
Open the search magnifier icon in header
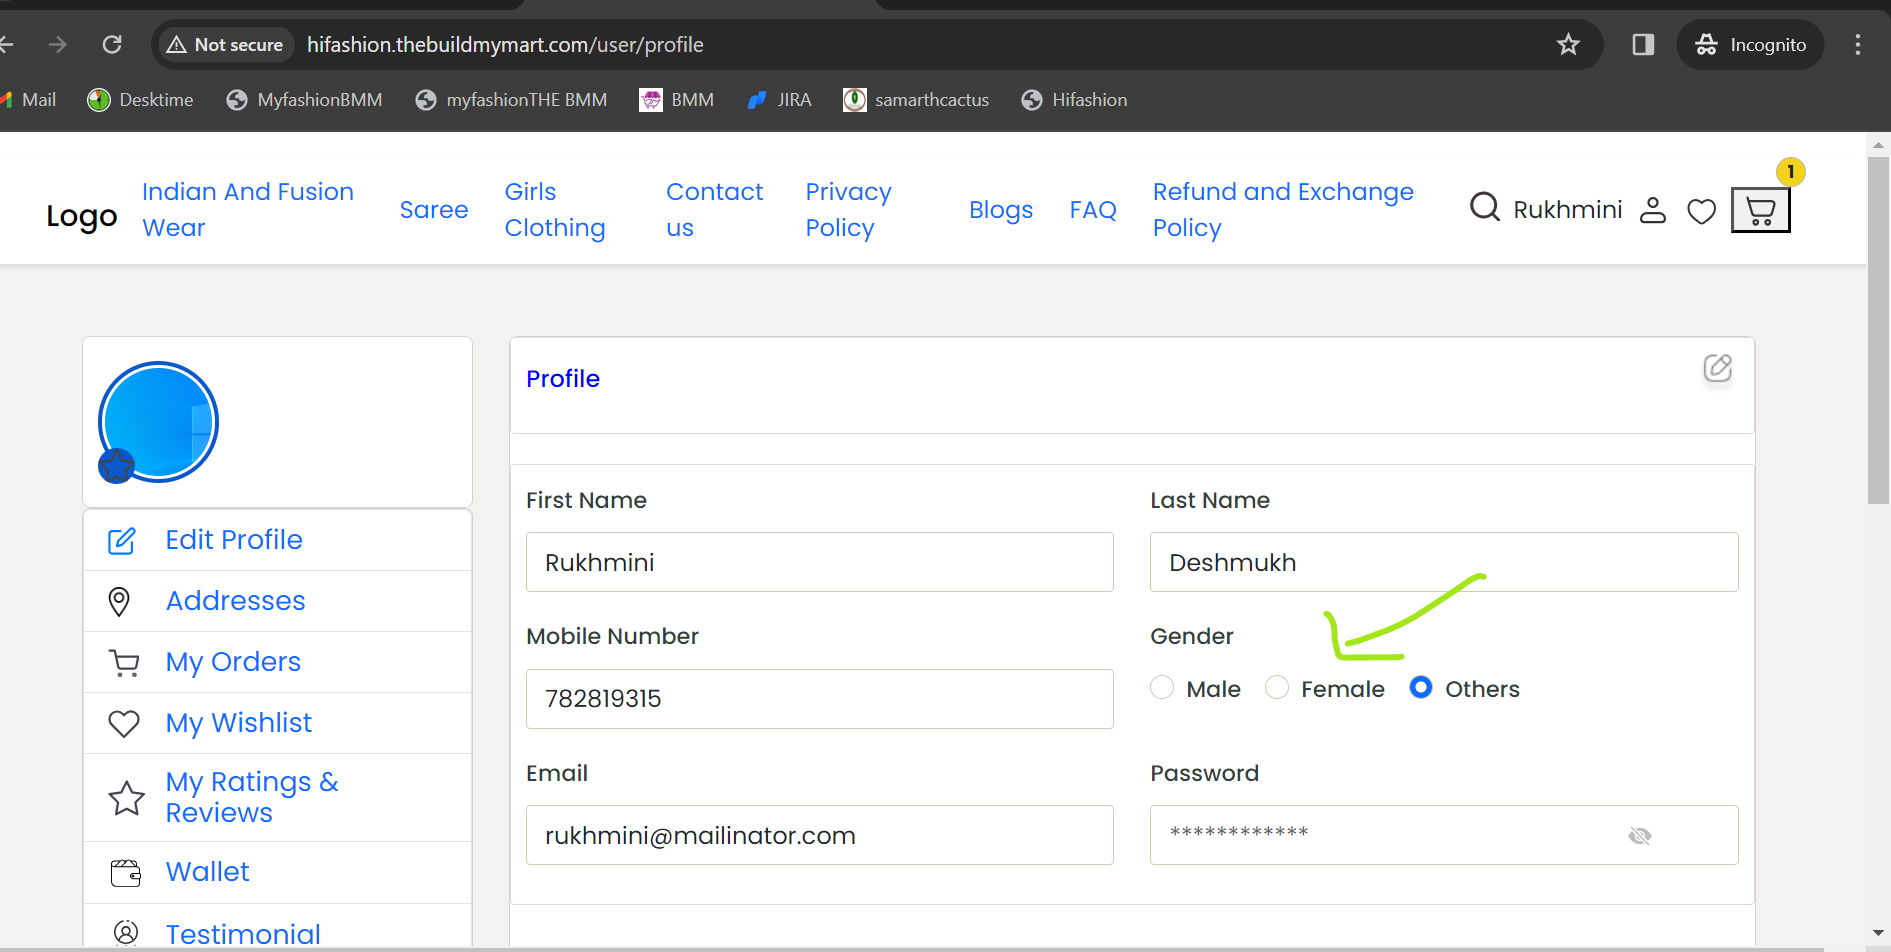pyautogui.click(x=1484, y=207)
